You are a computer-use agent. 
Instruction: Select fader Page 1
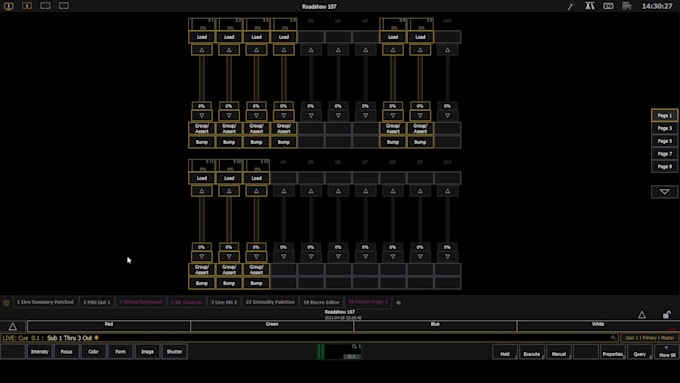[664, 115]
